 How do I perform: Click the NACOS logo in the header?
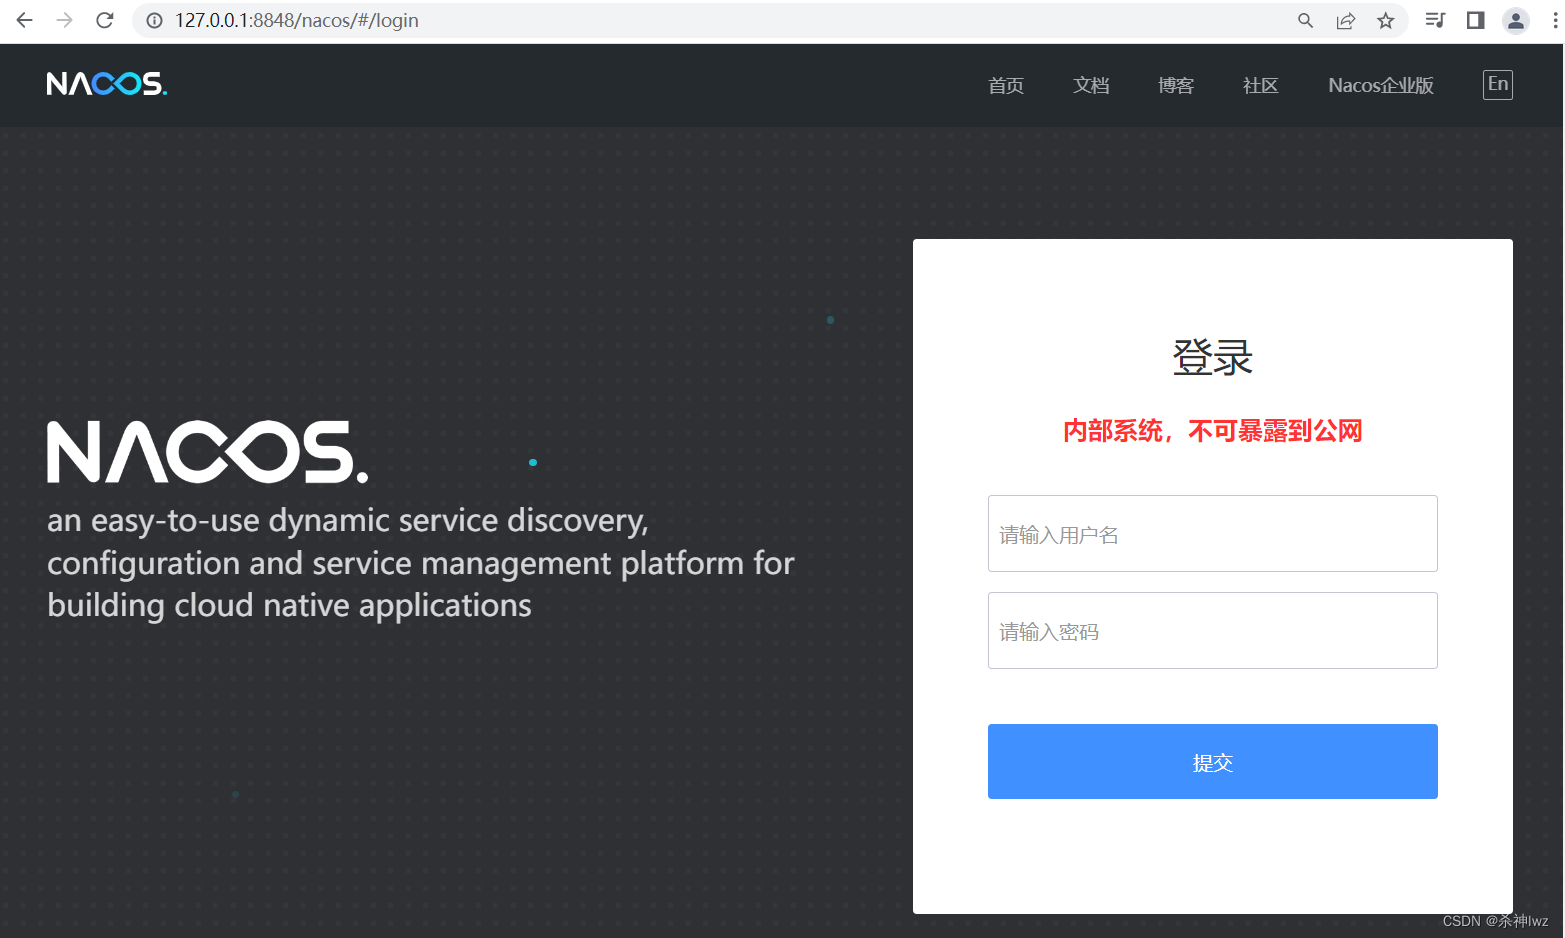click(107, 84)
